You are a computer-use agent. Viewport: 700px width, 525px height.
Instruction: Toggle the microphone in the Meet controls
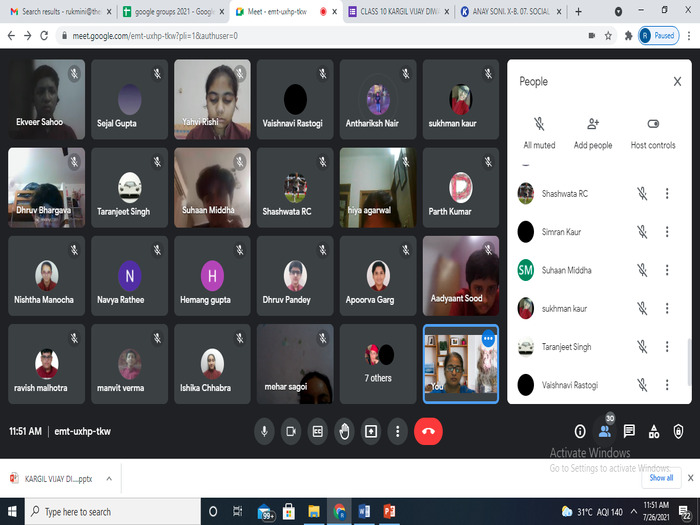point(264,431)
